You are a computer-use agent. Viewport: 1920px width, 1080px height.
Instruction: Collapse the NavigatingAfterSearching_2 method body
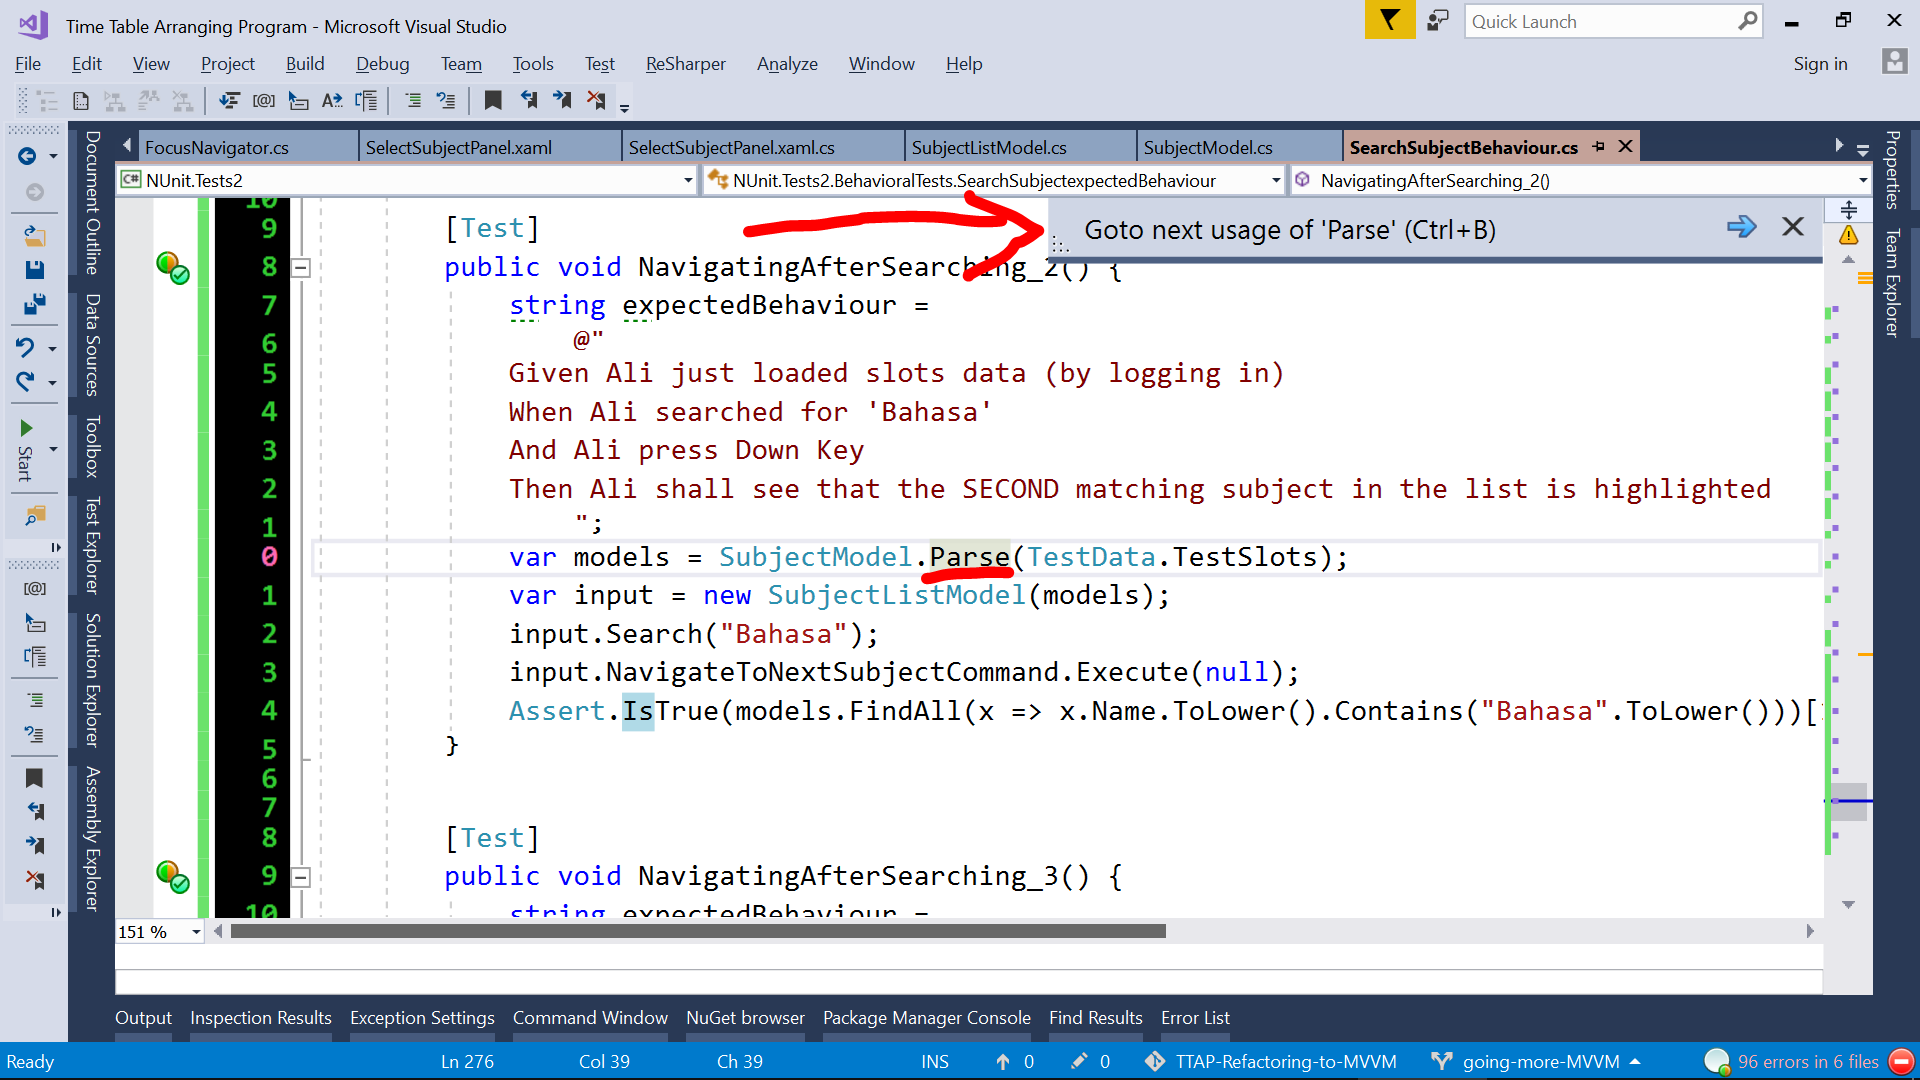[299, 267]
